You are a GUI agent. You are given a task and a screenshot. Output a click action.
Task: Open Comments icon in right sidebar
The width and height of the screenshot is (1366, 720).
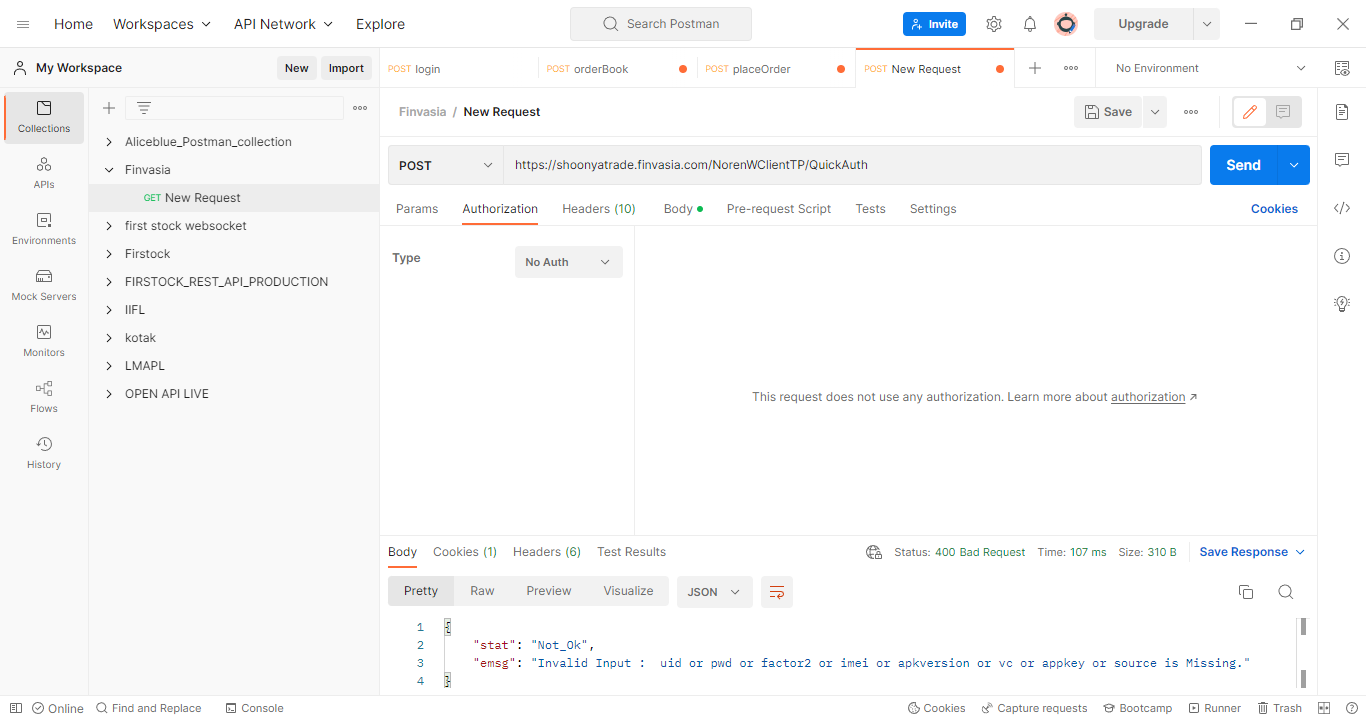click(1342, 160)
